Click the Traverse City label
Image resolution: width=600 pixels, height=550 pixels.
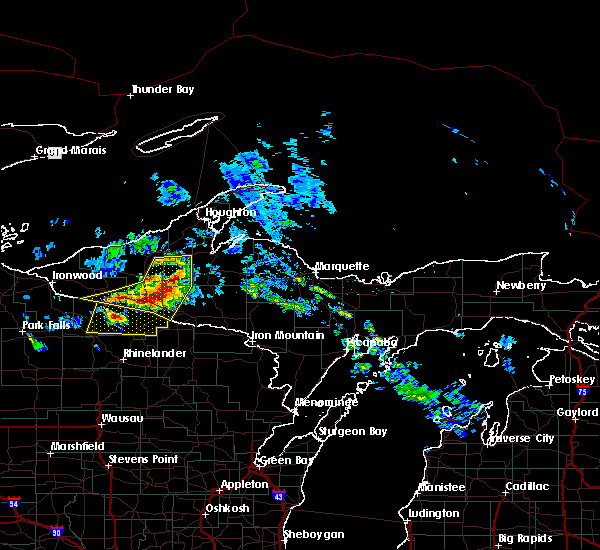point(523,439)
